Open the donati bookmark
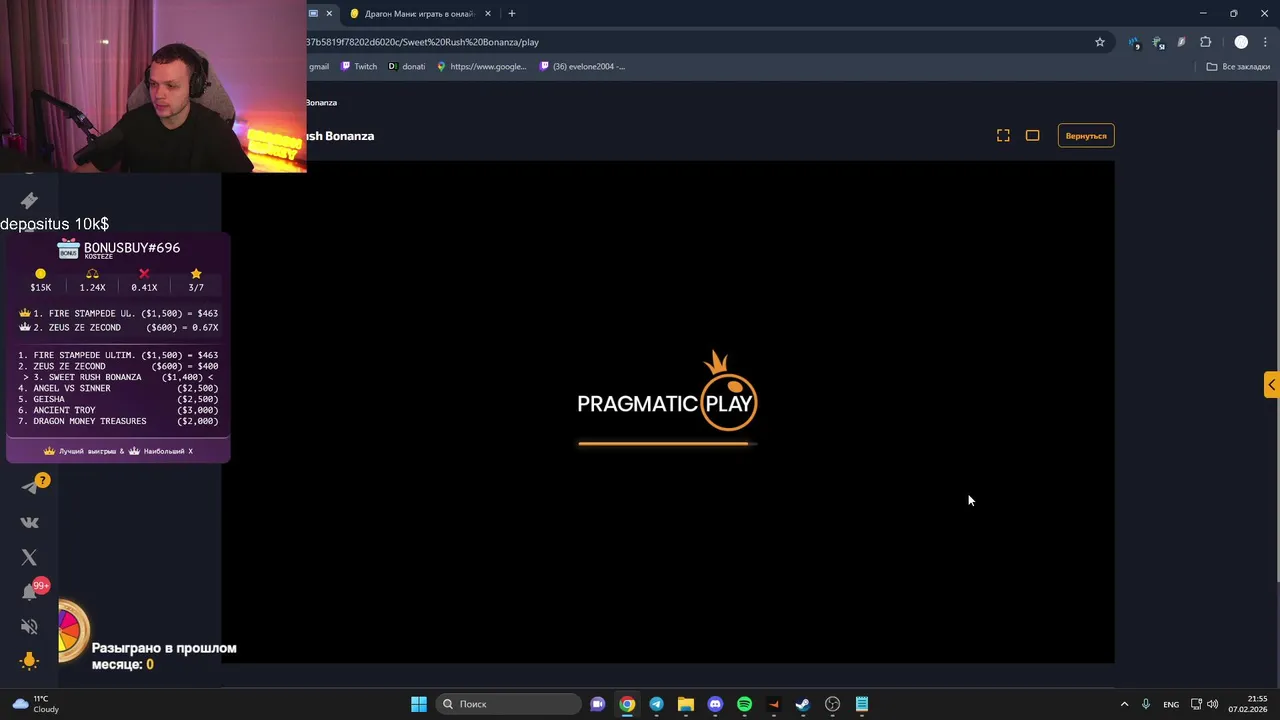This screenshot has height=720, width=1280. pos(407,67)
